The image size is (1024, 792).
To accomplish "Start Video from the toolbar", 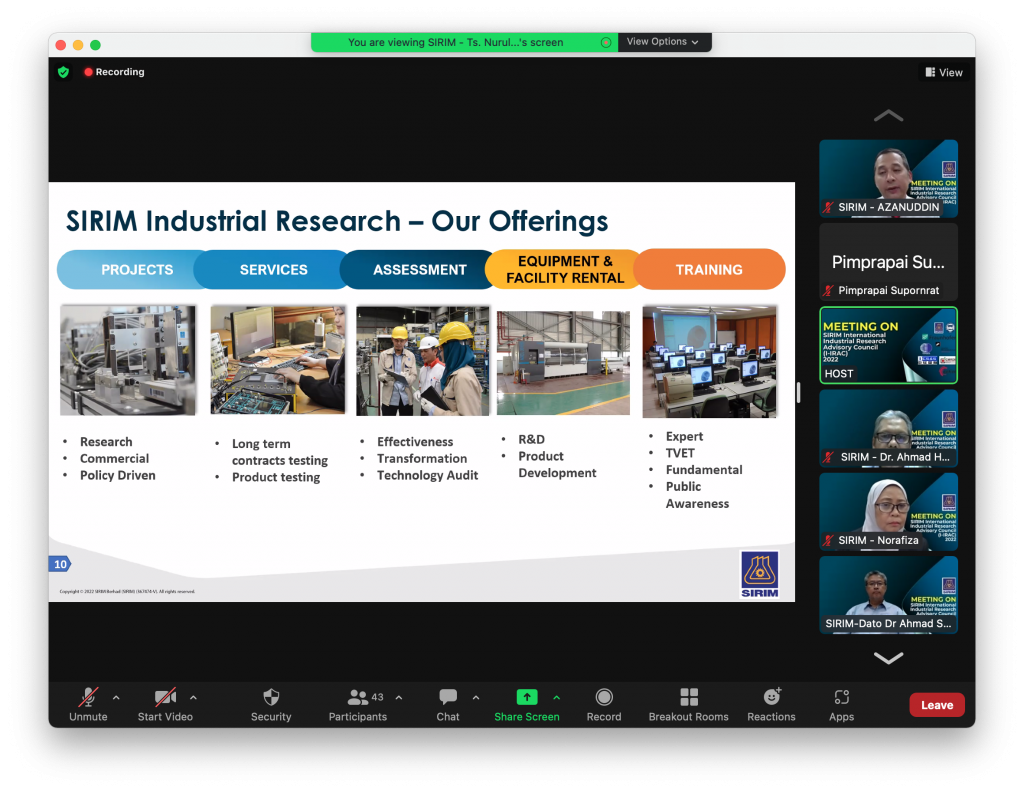I will pyautogui.click(x=165, y=705).
